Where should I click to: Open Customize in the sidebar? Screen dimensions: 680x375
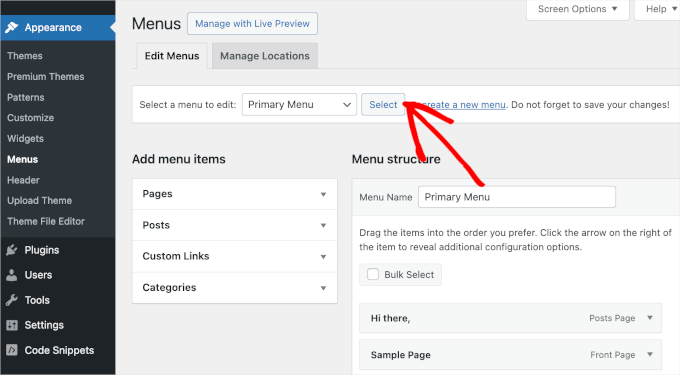[x=30, y=118]
